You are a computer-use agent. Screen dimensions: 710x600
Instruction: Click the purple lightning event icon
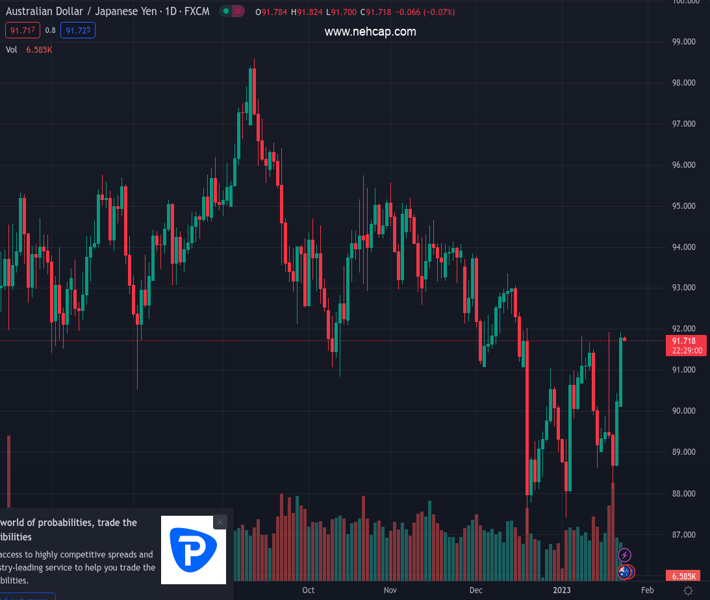tap(625, 555)
